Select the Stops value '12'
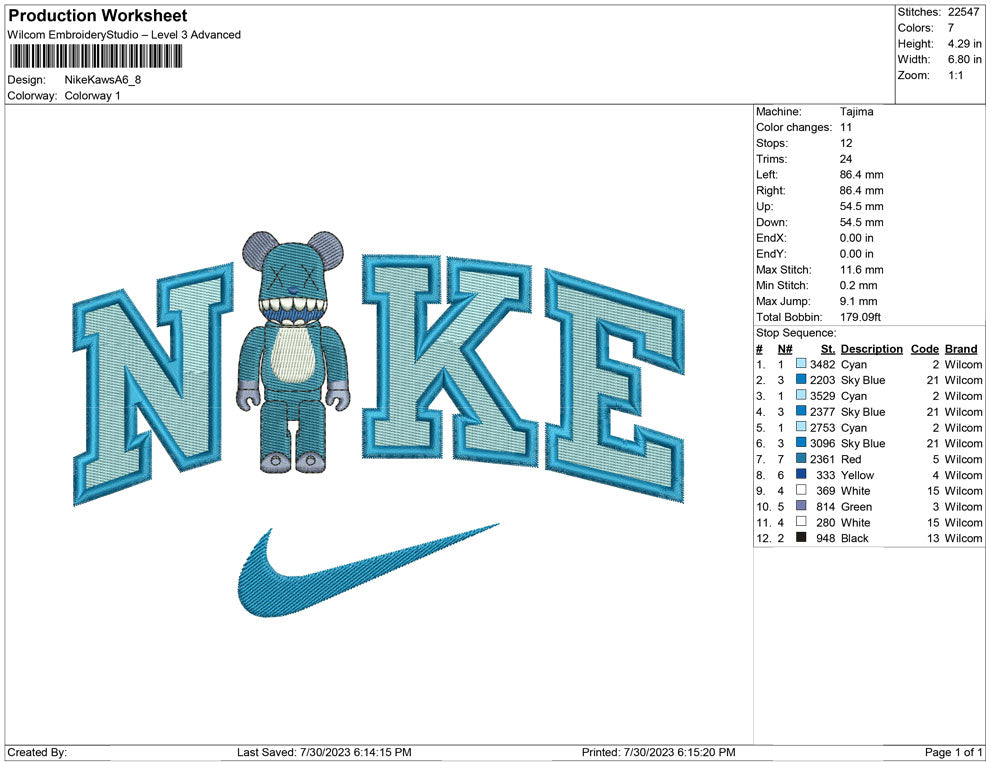Image resolution: width=990 pixels, height=762 pixels. coord(846,143)
